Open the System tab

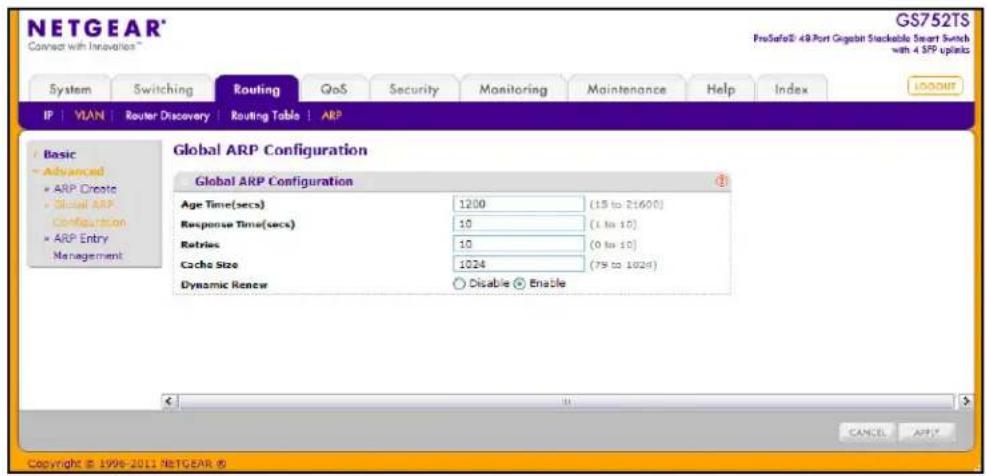tap(70, 89)
